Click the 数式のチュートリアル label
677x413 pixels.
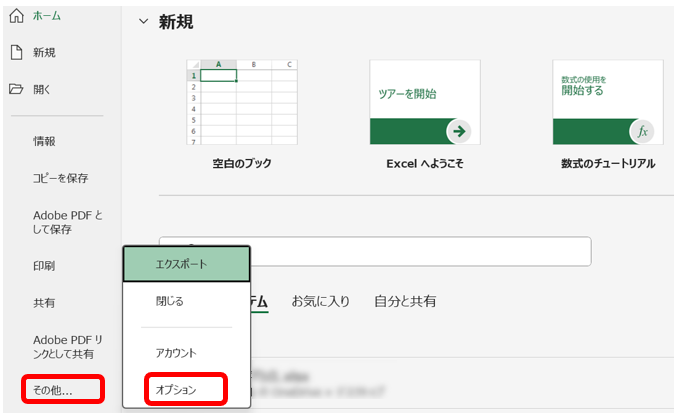(x=608, y=163)
